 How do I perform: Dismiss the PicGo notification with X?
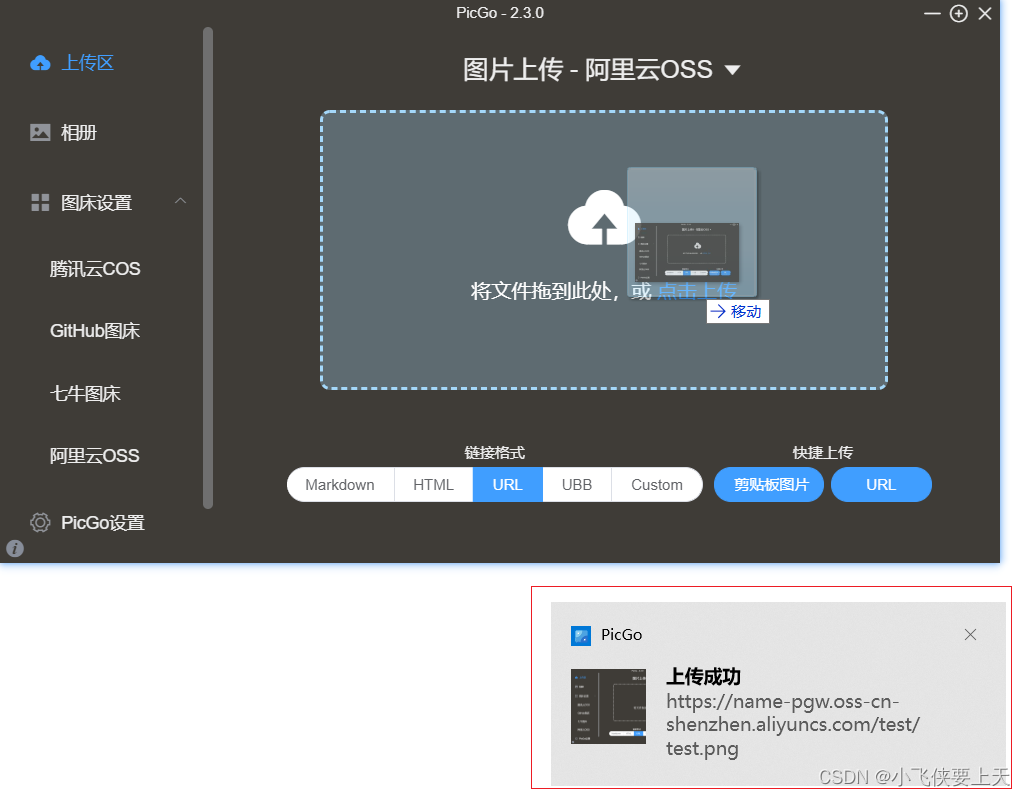click(x=970, y=634)
